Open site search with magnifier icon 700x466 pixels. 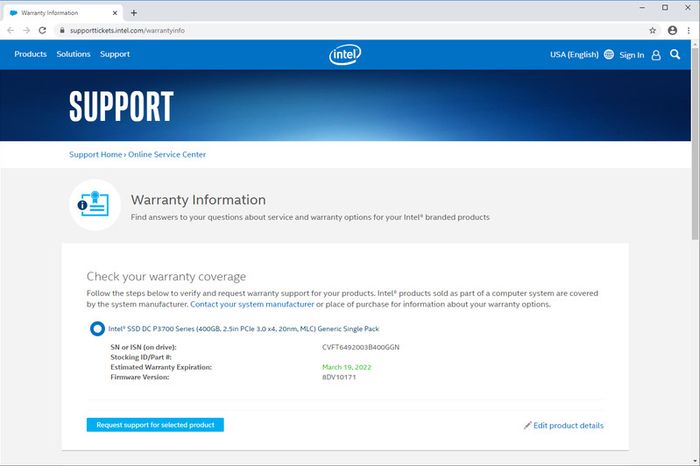[675, 54]
